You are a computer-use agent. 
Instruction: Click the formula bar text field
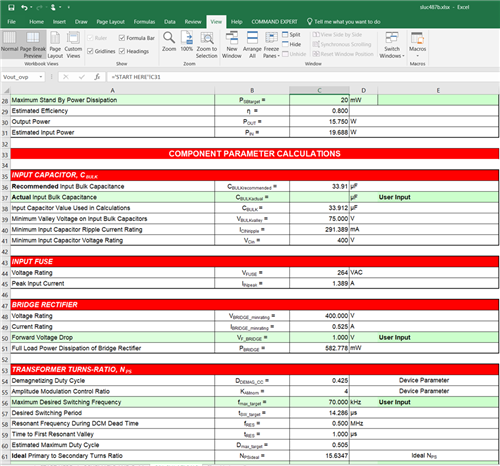coord(303,77)
